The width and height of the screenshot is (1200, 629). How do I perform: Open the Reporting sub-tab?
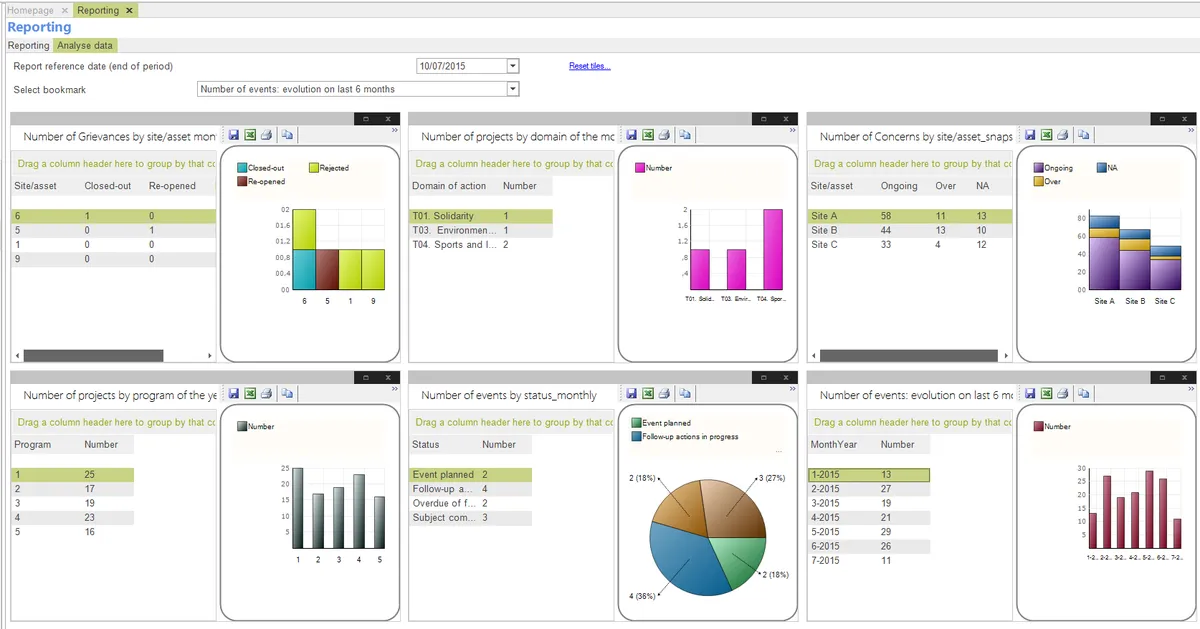tap(28, 45)
